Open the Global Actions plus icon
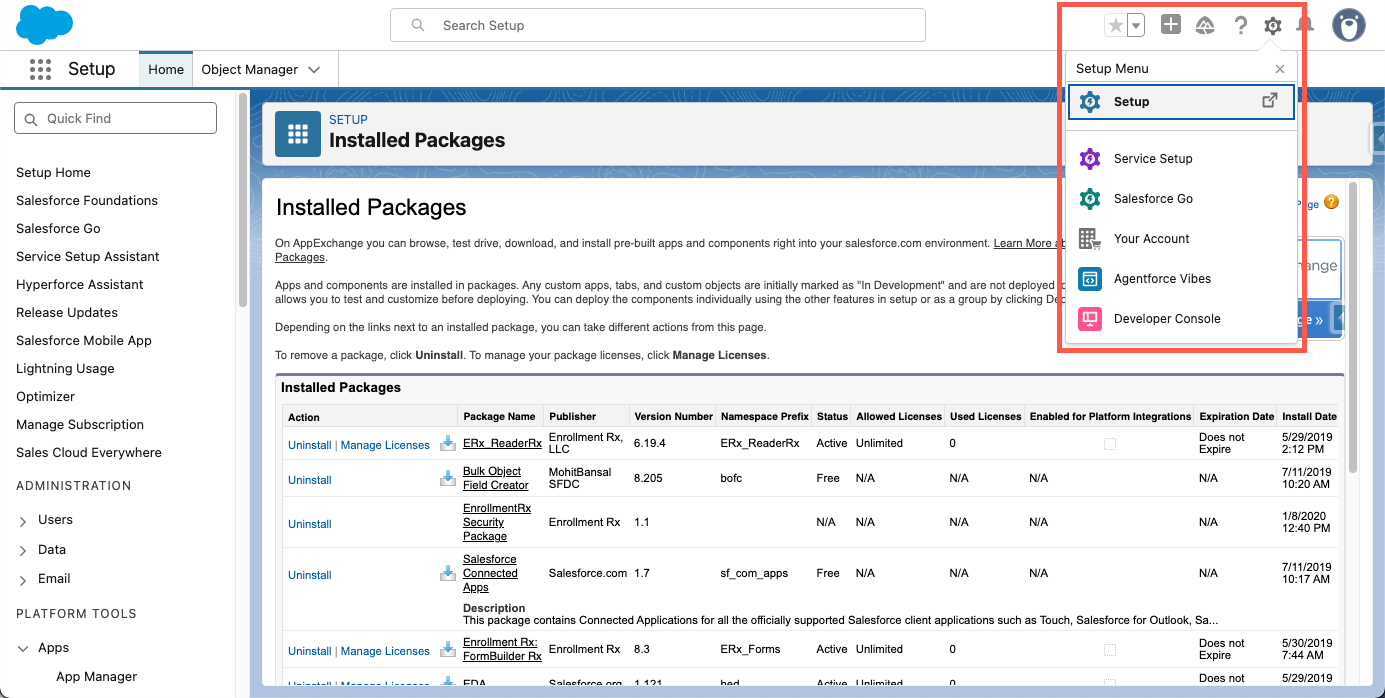The height and width of the screenshot is (698, 1385). 1170,25
